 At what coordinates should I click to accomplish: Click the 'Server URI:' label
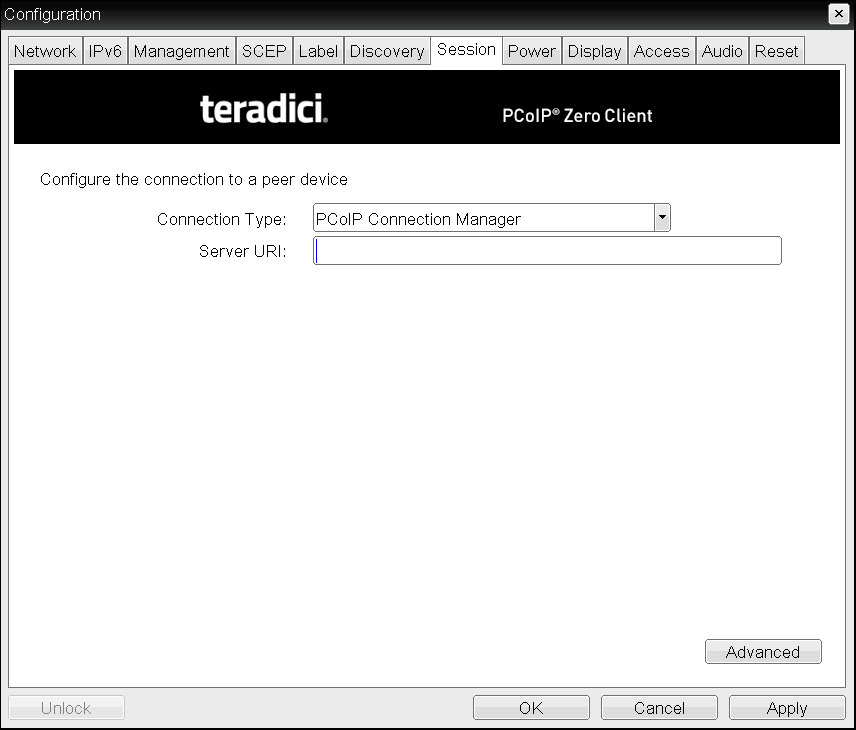point(242,251)
